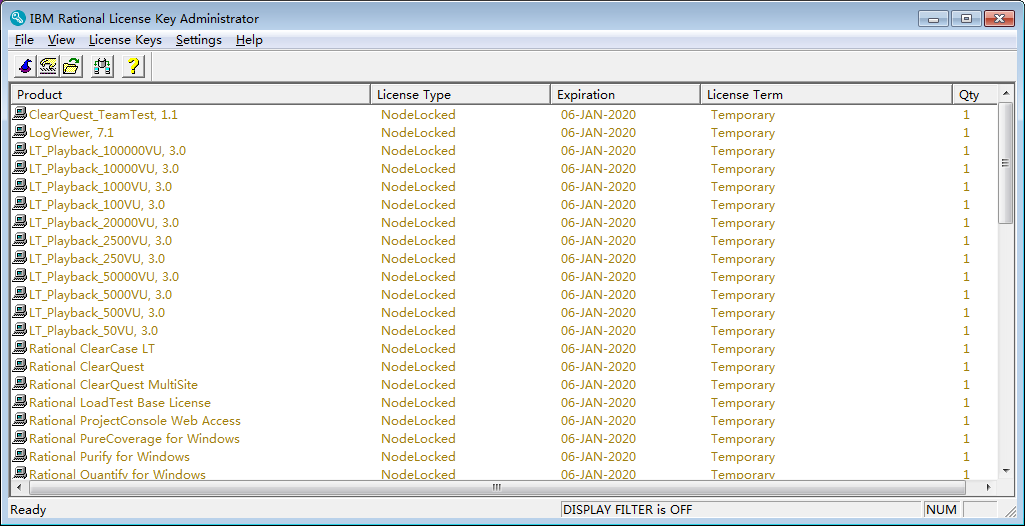Sort by the Qty column header
This screenshot has width=1025, height=526.
coord(975,95)
